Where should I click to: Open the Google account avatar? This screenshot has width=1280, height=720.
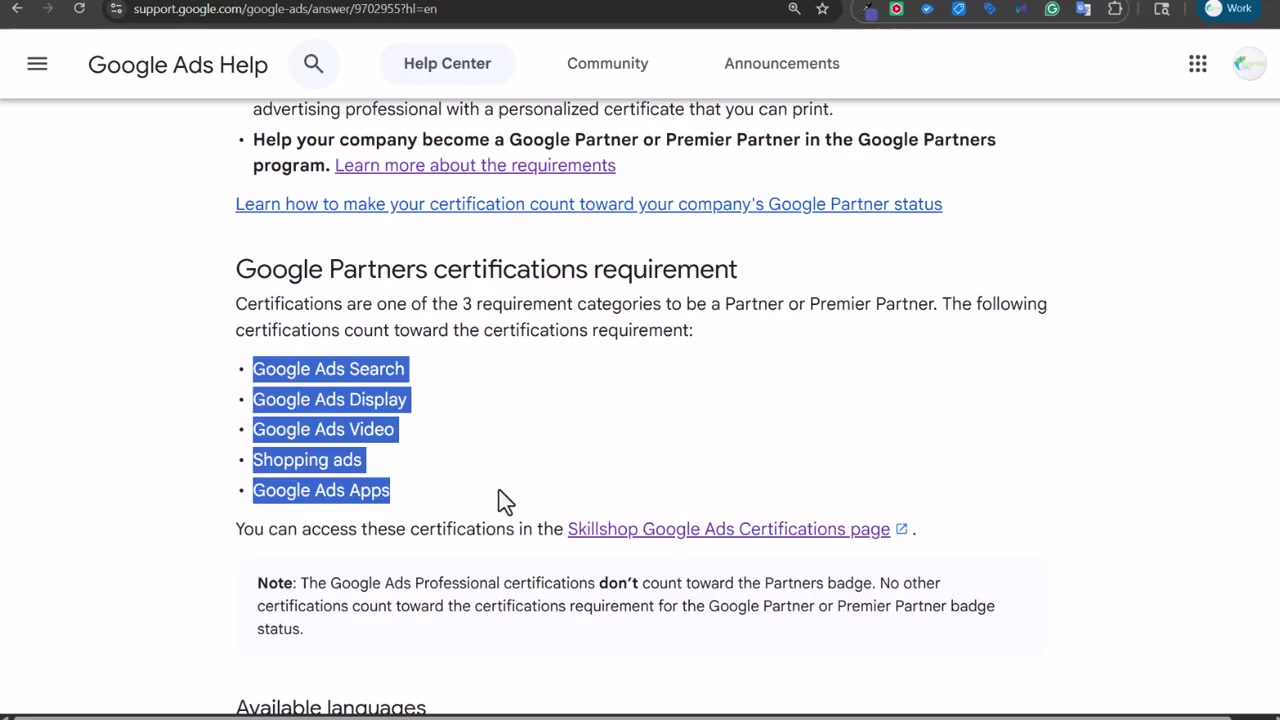(1249, 64)
